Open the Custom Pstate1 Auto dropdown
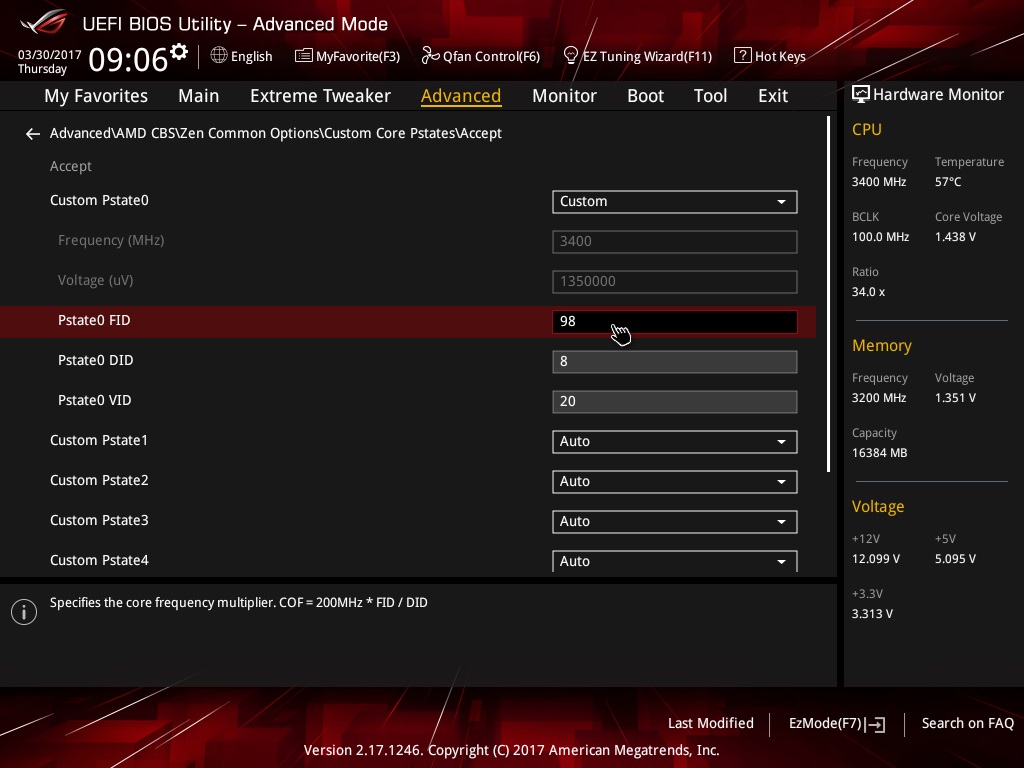Image resolution: width=1024 pixels, height=768 pixels. click(x=675, y=441)
